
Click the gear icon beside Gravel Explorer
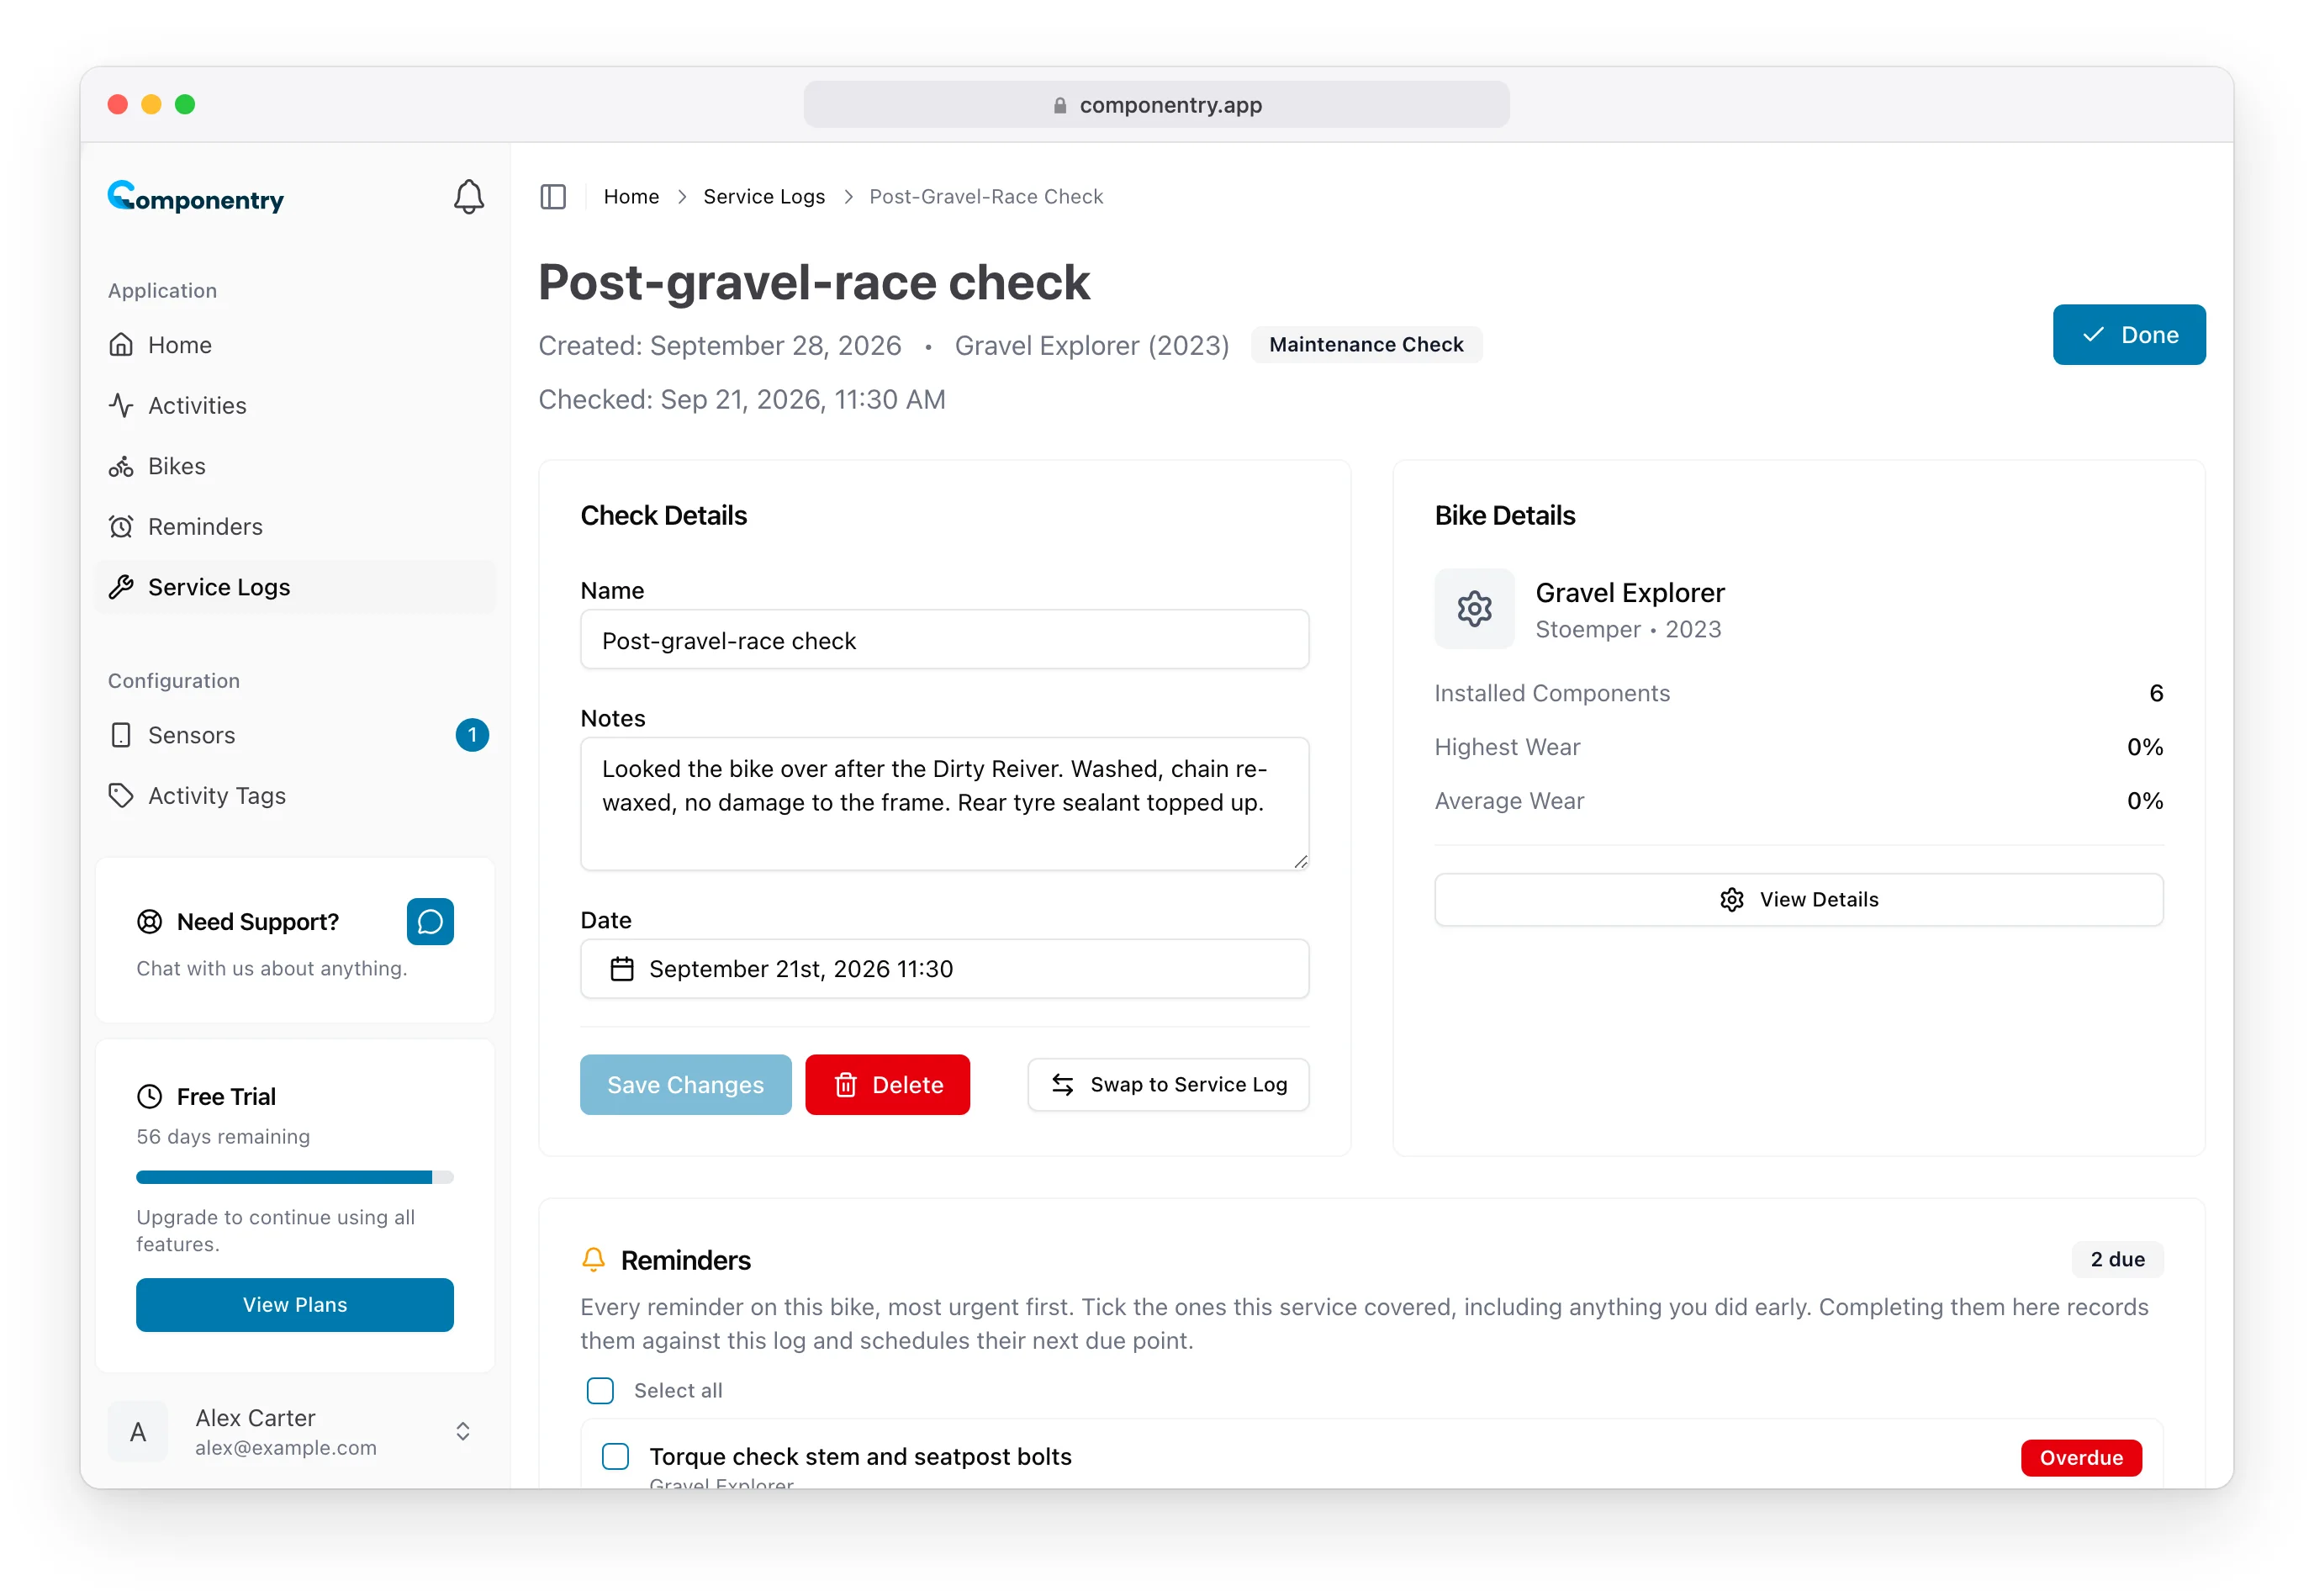[1474, 608]
